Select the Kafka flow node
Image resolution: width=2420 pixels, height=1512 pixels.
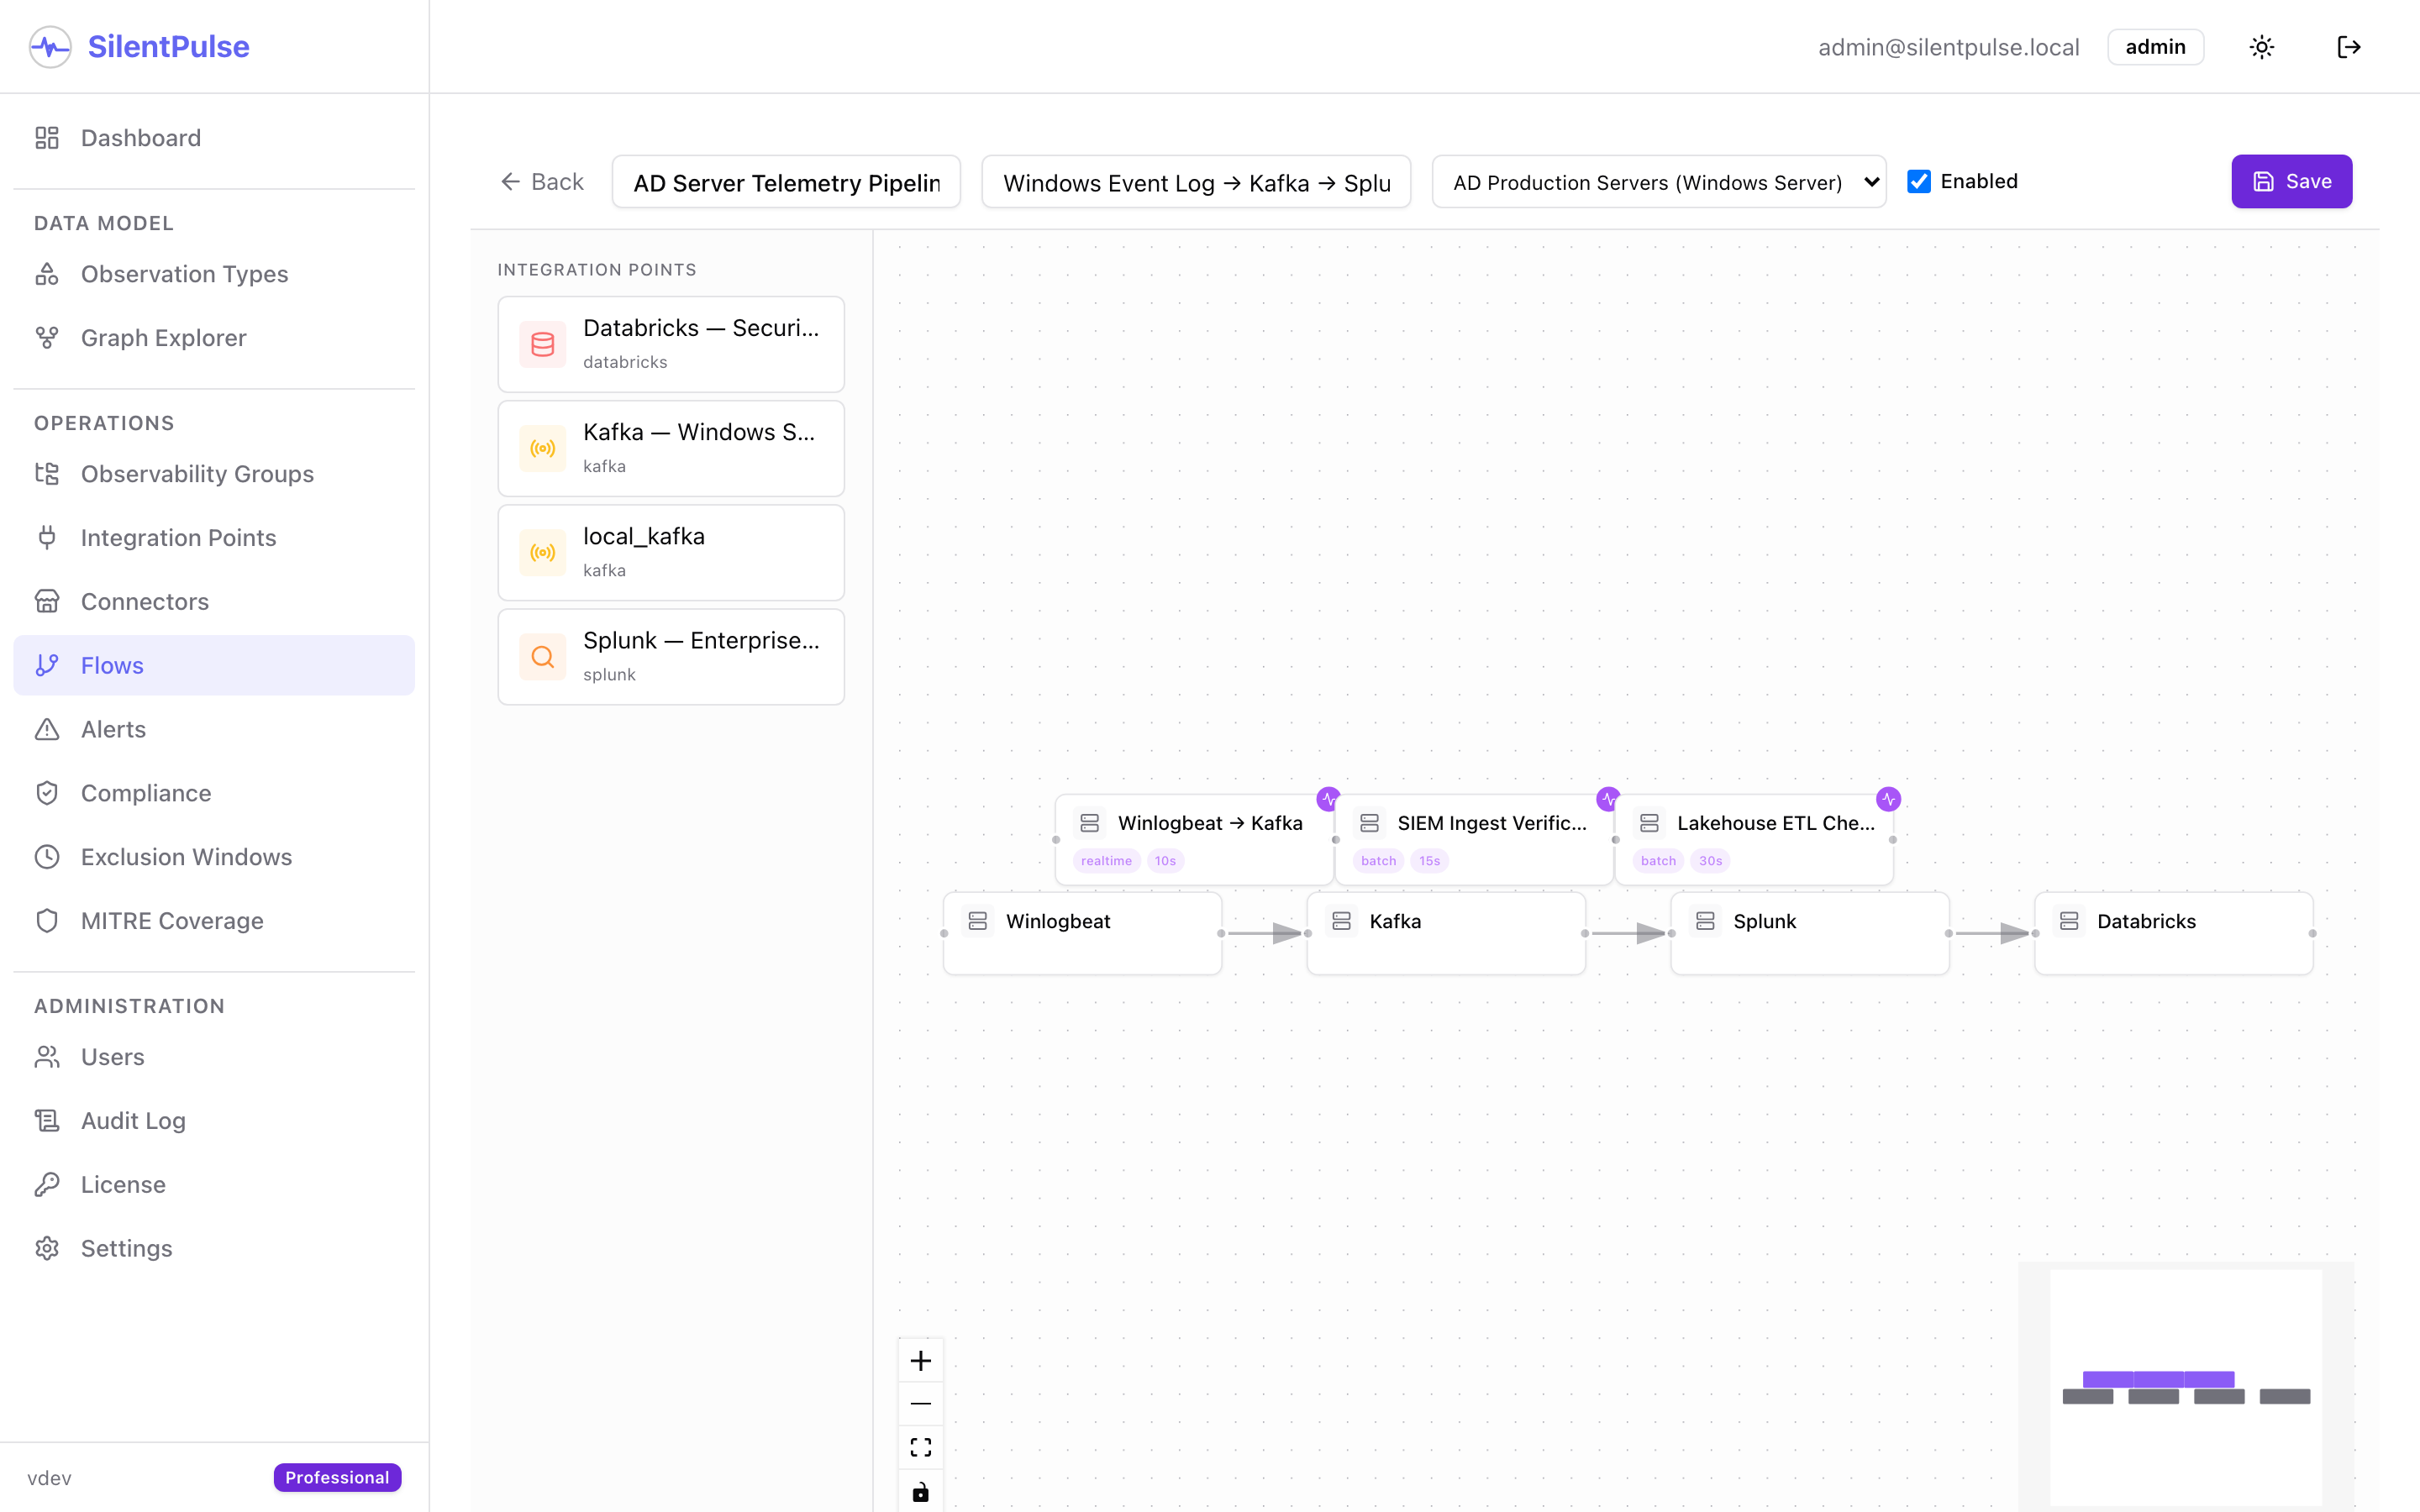[1446, 933]
